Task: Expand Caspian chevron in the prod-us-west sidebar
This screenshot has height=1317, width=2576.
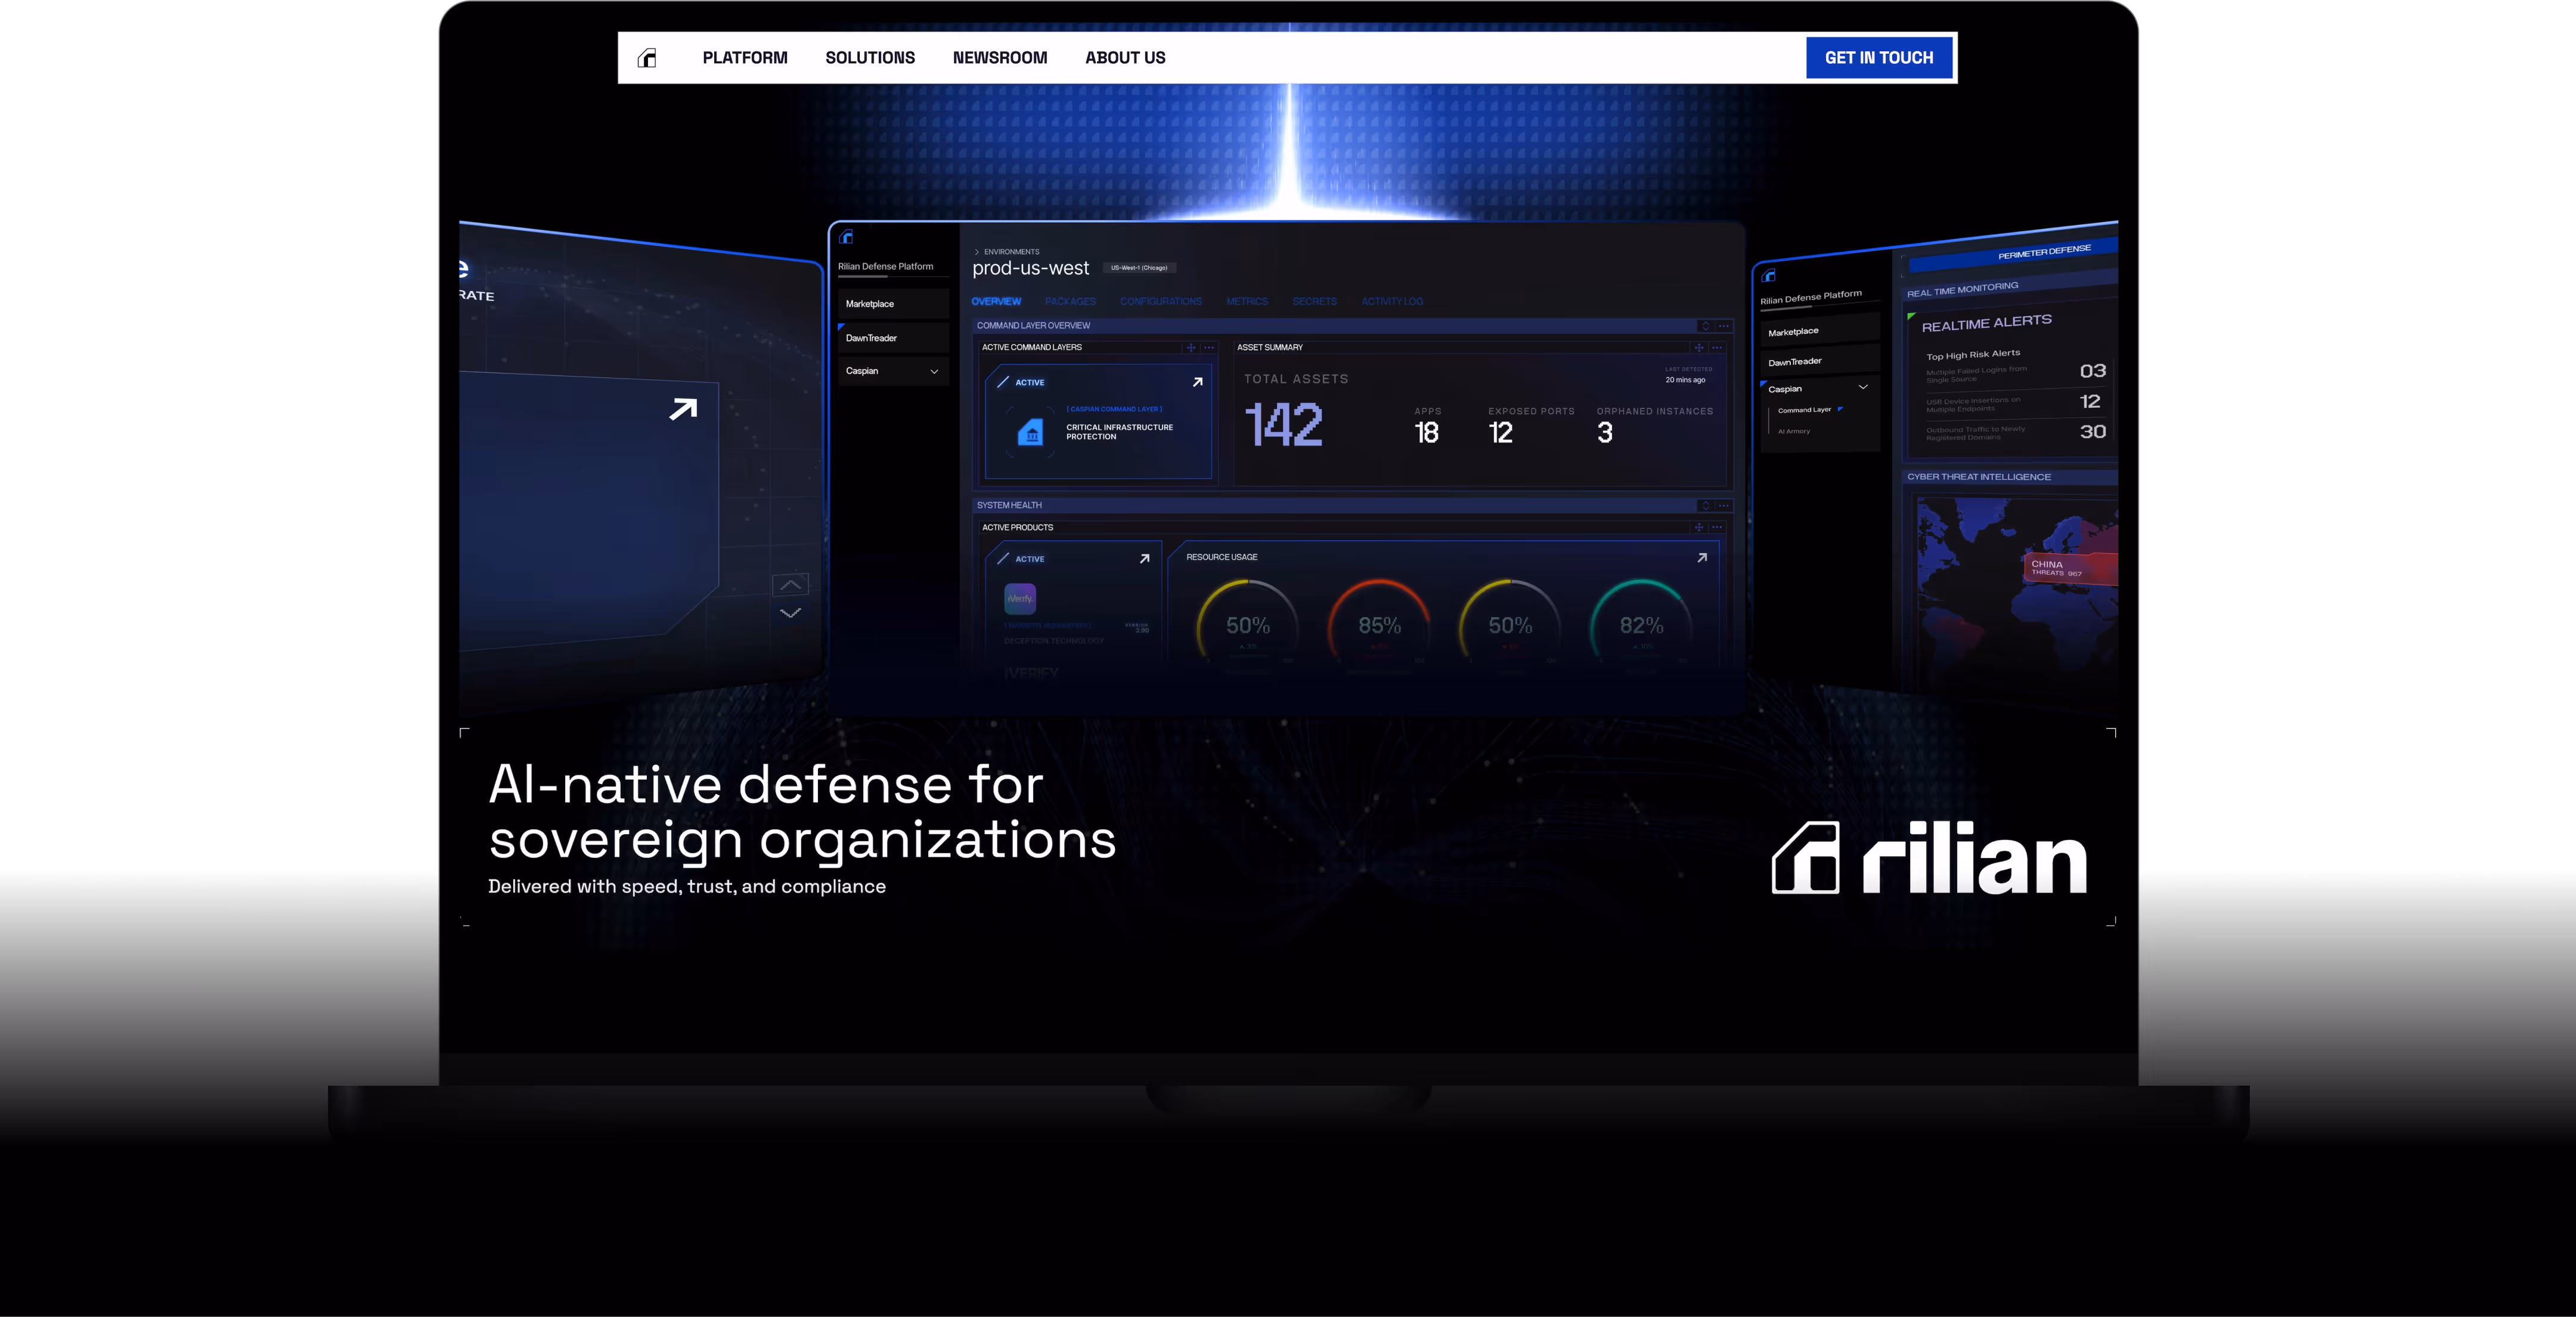Action: 934,372
